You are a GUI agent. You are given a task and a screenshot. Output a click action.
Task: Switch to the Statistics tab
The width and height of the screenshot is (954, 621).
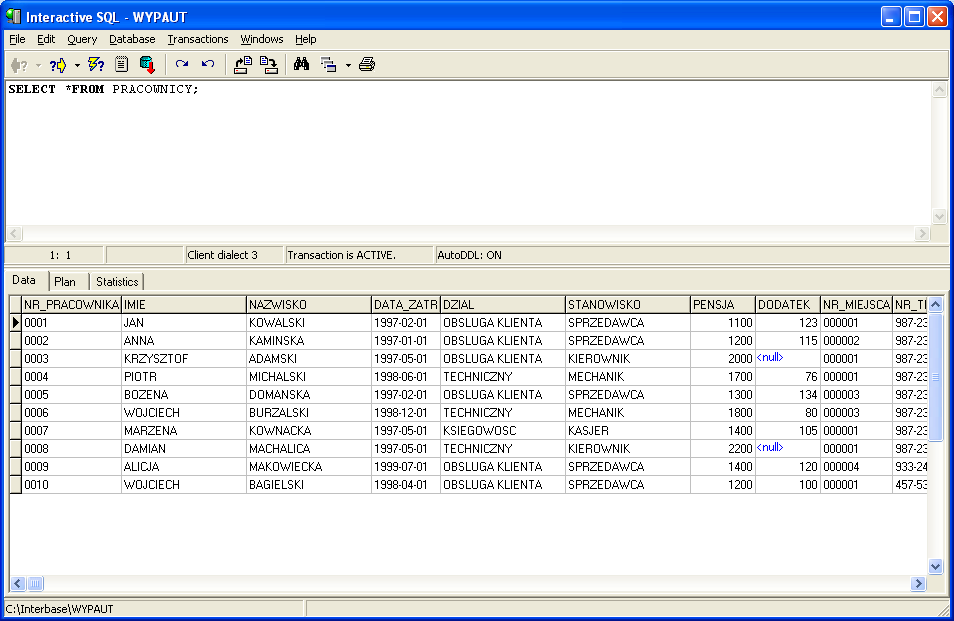[x=117, y=282]
